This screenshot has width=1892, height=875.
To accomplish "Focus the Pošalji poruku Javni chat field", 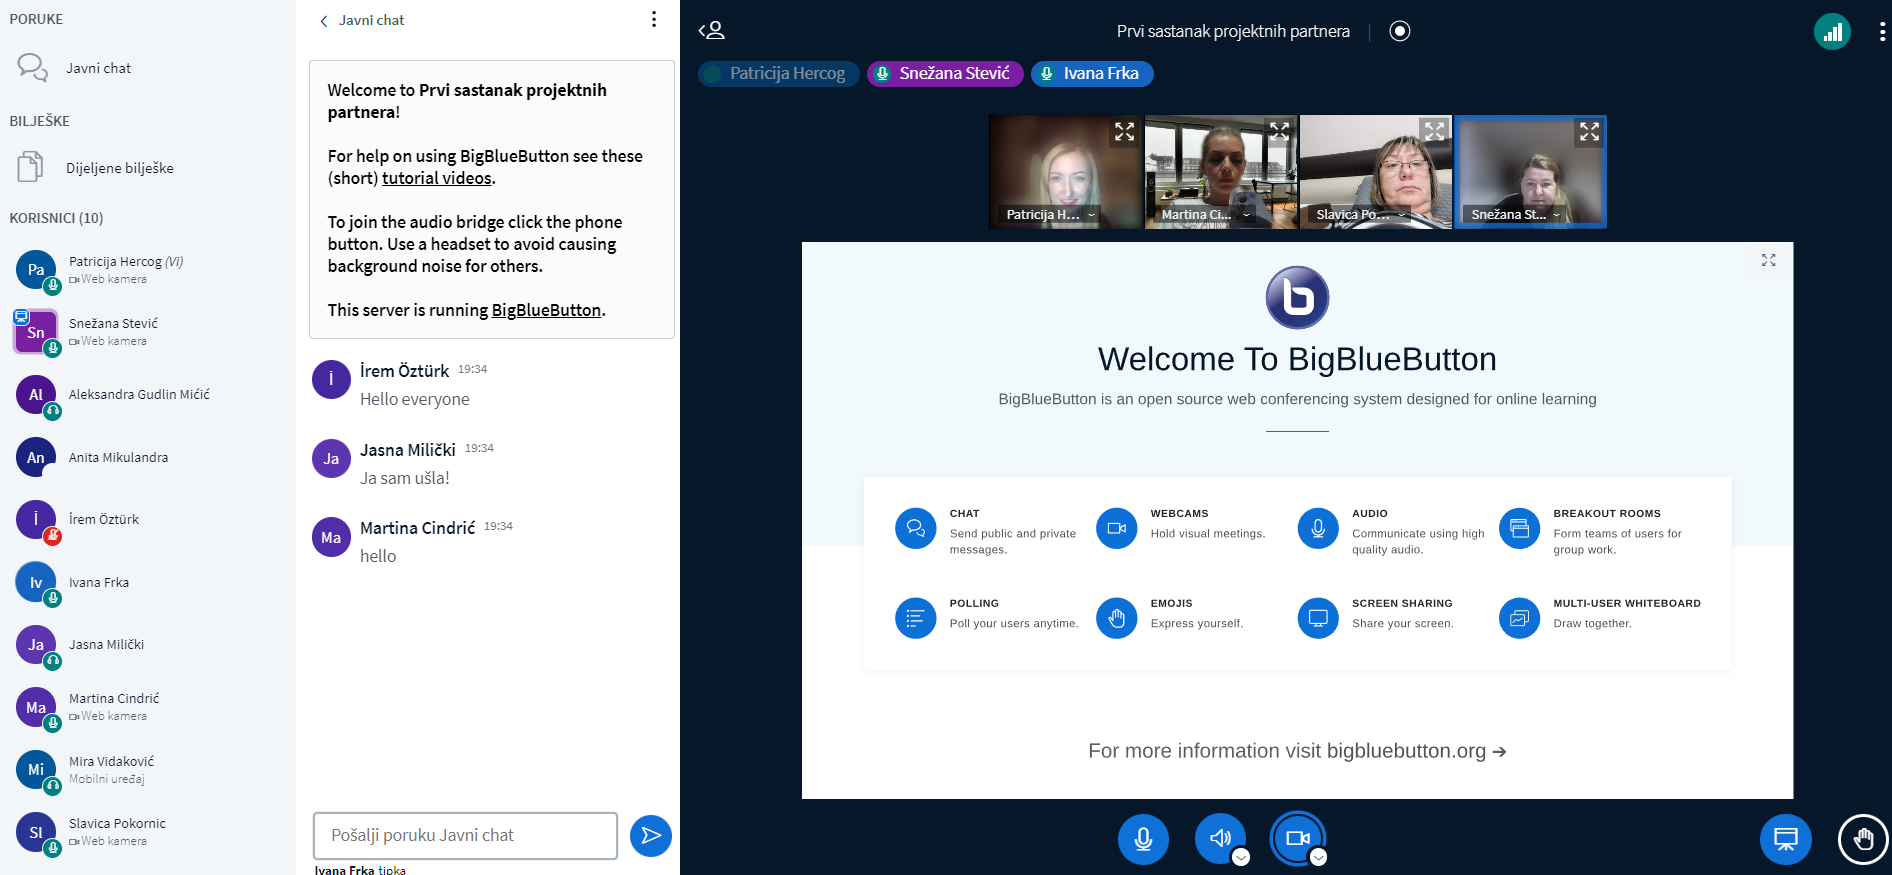I will (465, 836).
